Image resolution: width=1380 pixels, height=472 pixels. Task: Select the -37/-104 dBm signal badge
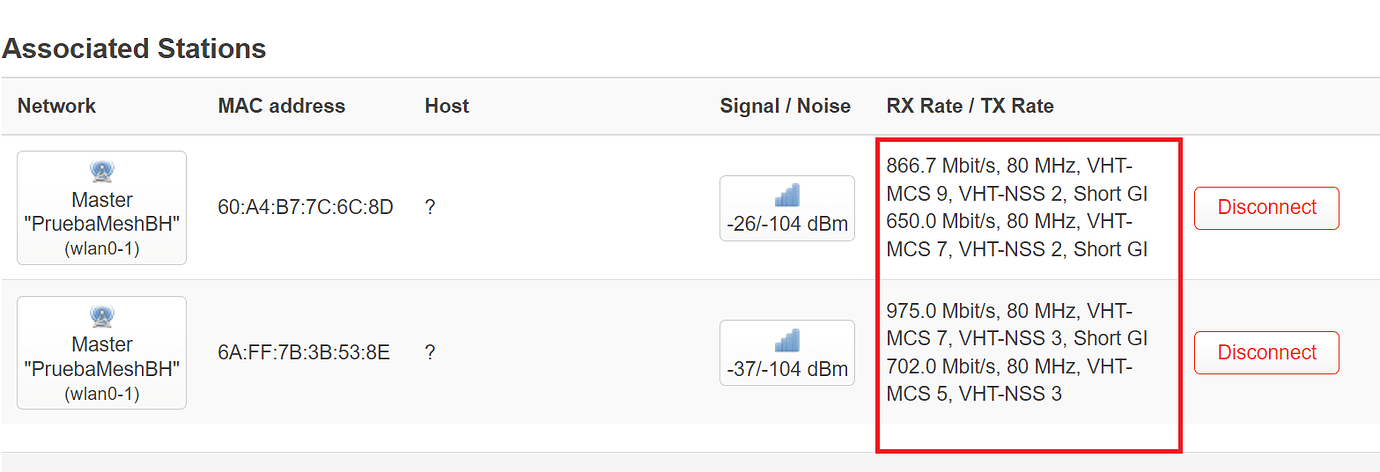787,353
